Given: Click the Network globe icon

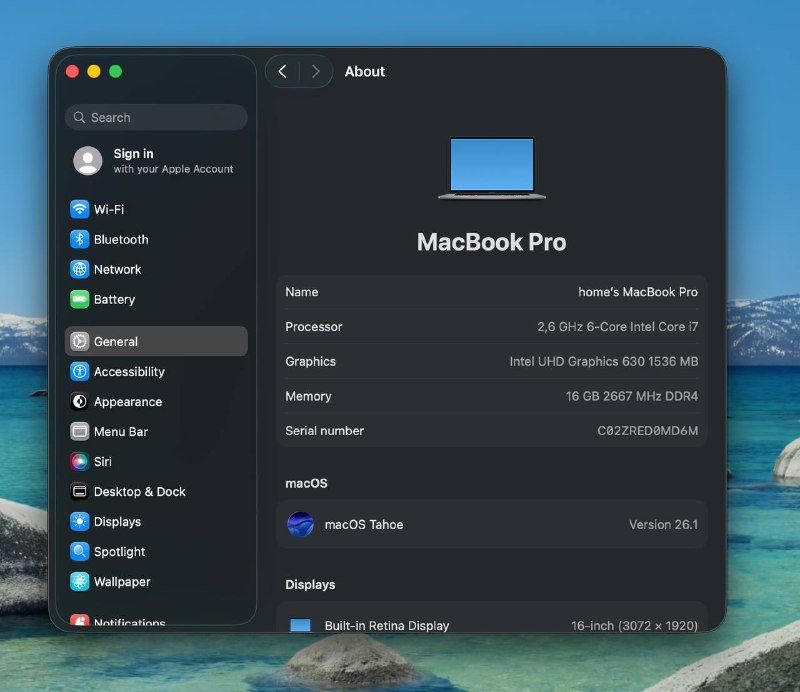Looking at the screenshot, I should [81, 269].
